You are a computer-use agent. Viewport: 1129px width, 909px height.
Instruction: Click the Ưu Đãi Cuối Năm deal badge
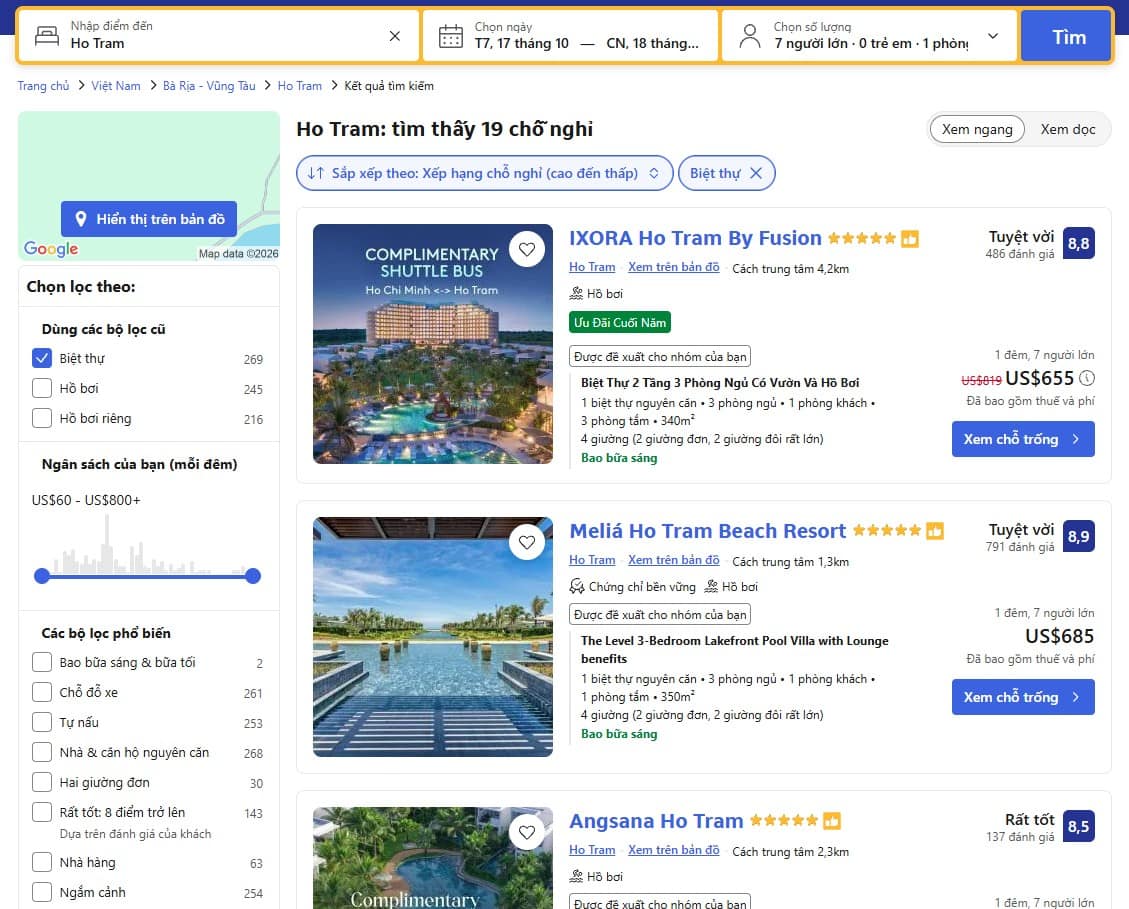[x=619, y=323]
